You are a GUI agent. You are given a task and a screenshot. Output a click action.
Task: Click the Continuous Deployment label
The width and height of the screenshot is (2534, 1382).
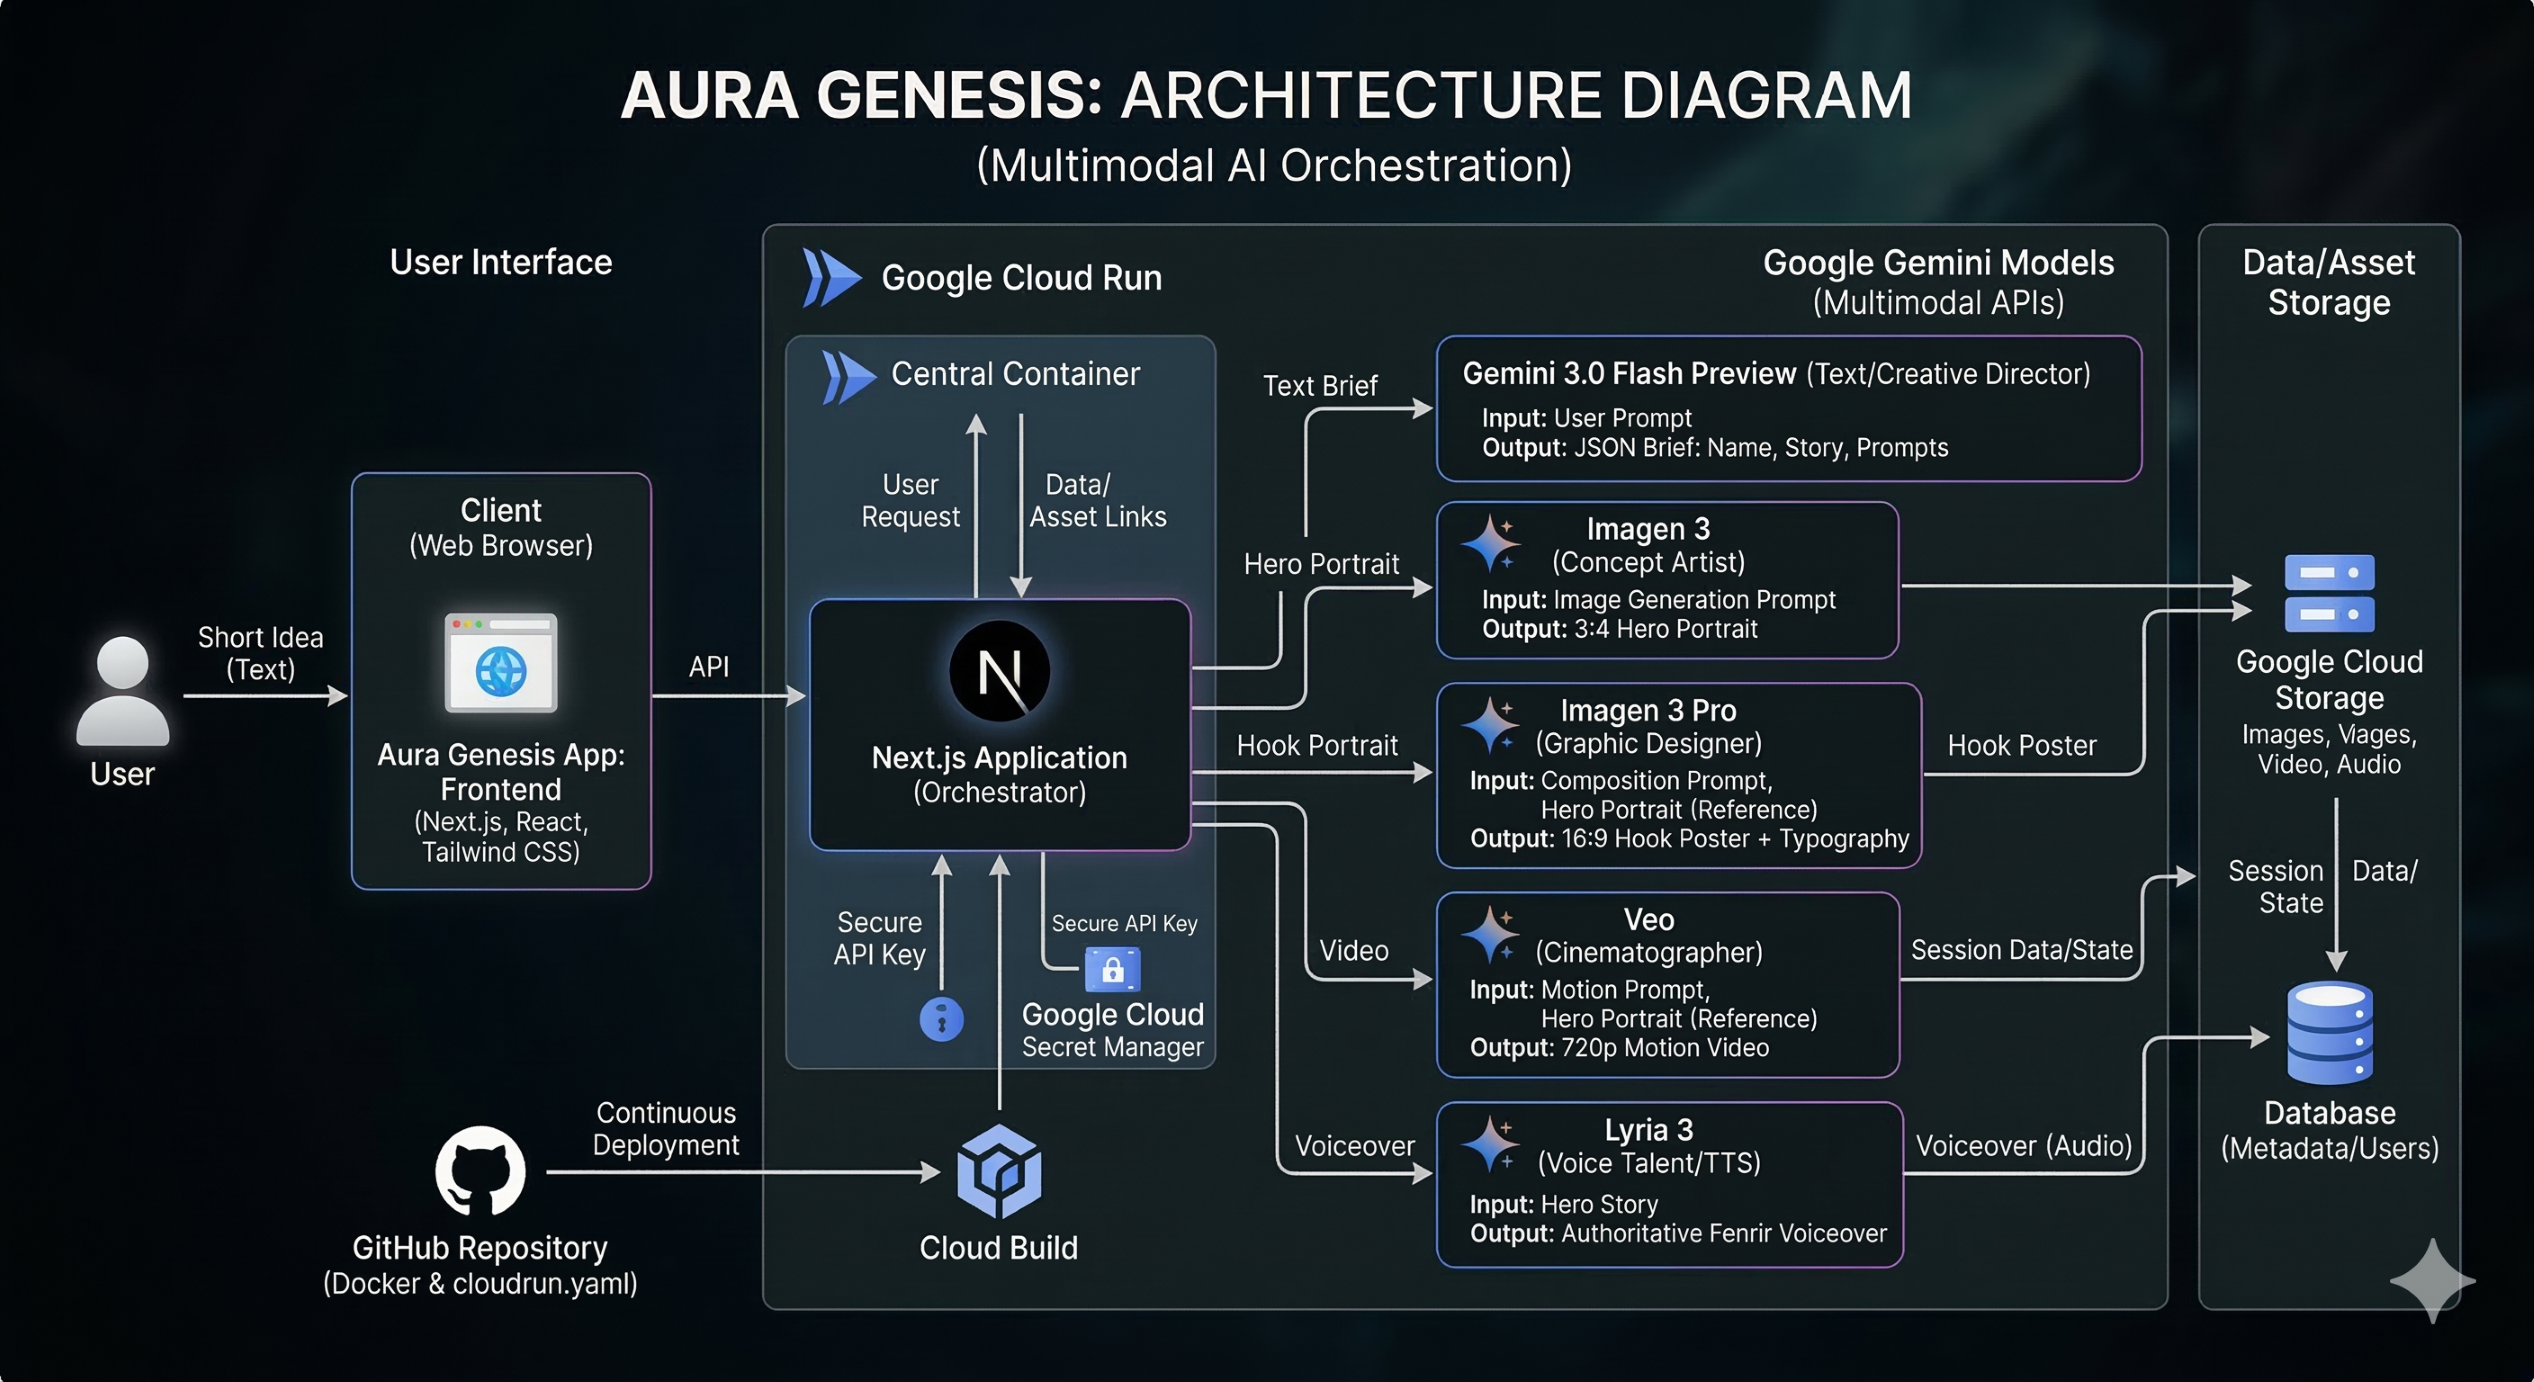[x=666, y=1128]
